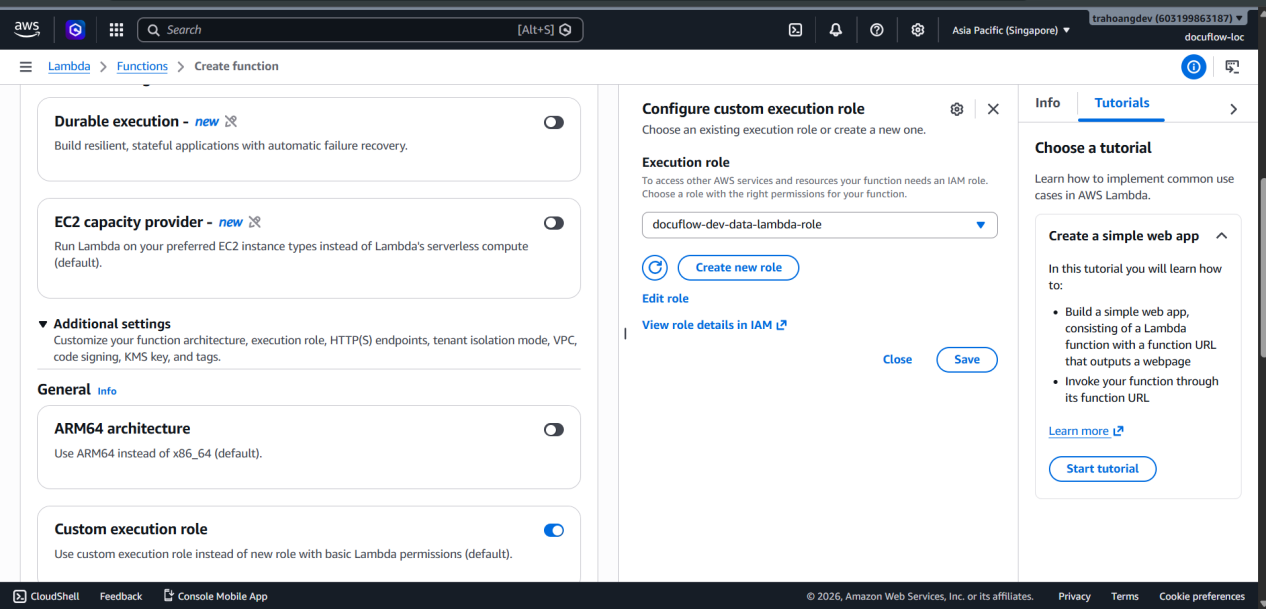Click the Info link next to General
Screen dimensions: 1266x609
click(107, 391)
